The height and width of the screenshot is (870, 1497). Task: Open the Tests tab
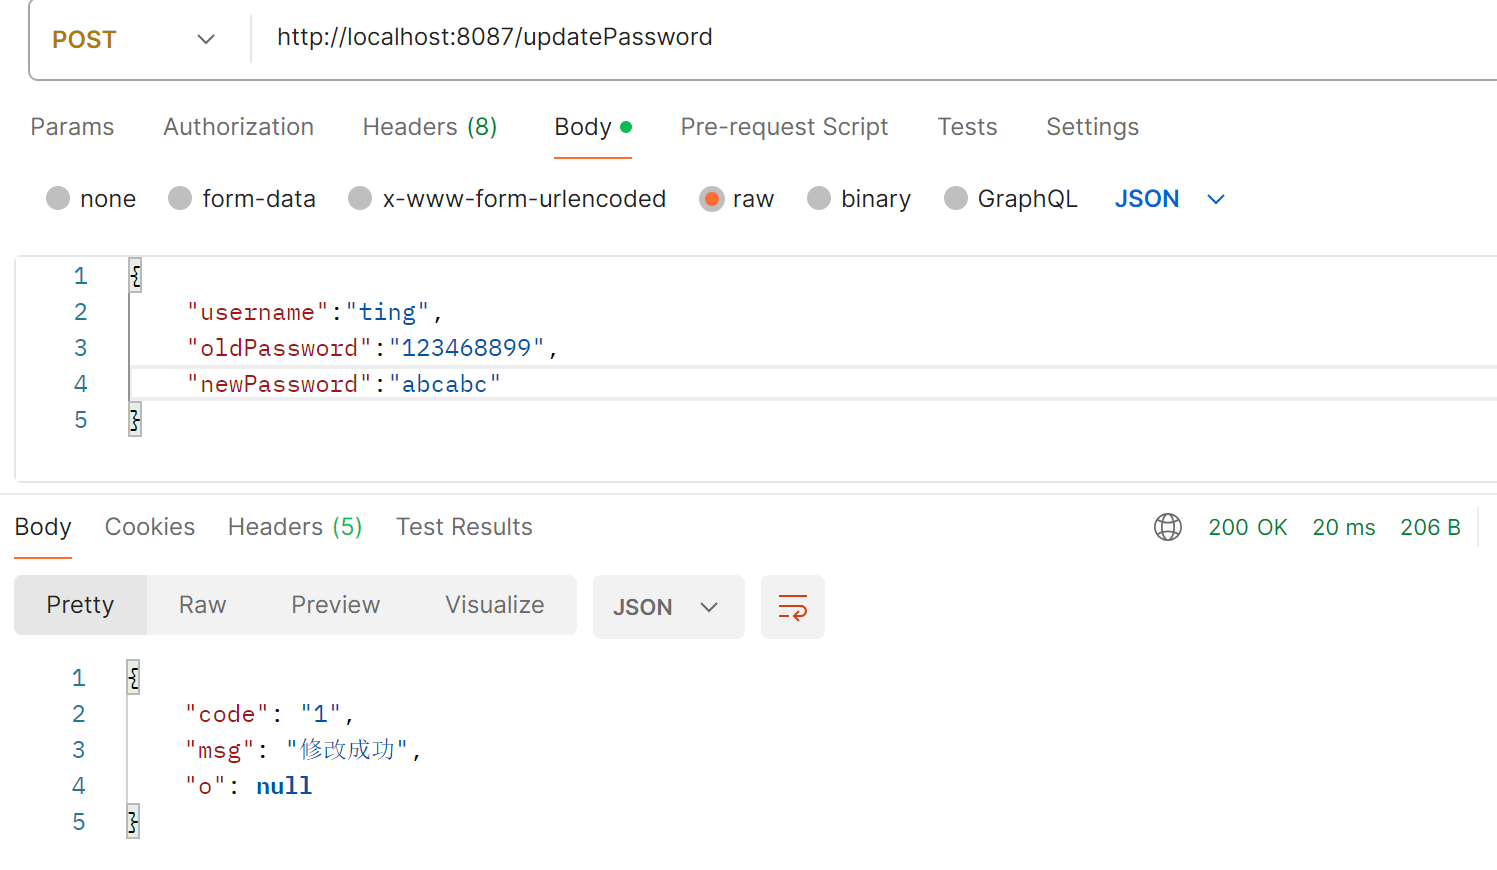(x=967, y=127)
